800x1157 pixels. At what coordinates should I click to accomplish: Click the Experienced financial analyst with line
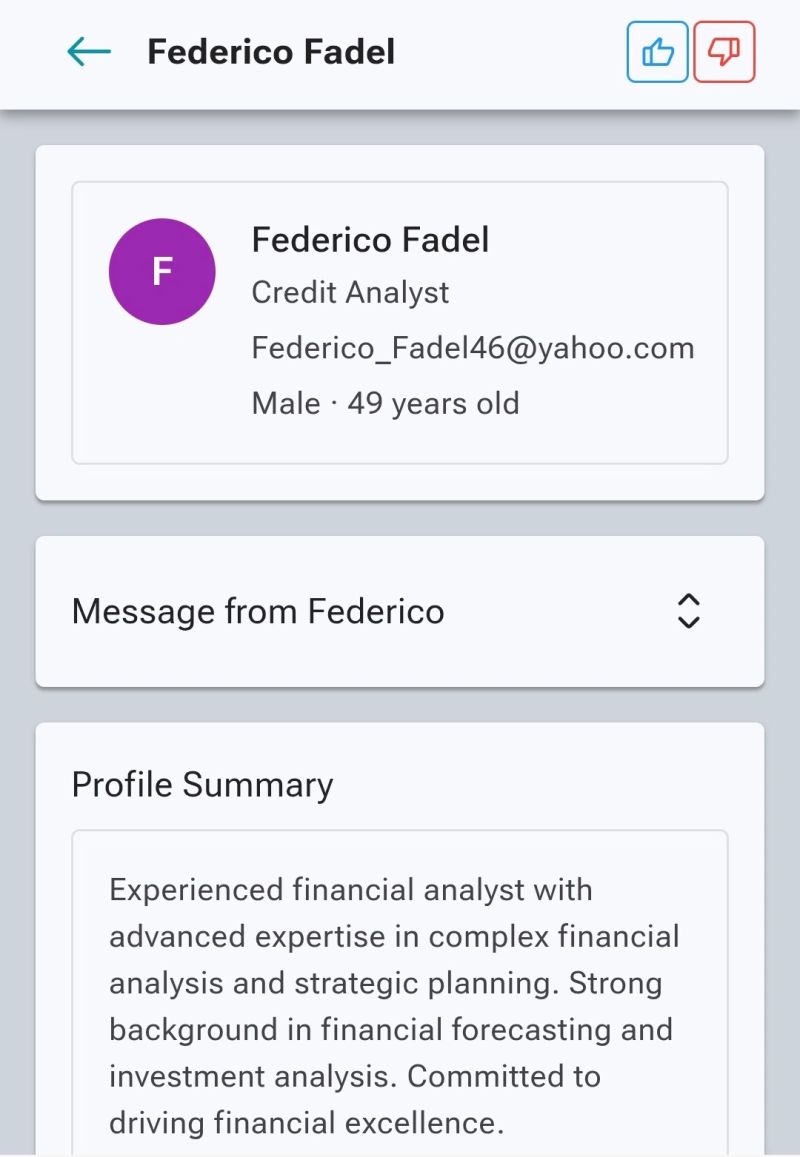click(351, 890)
